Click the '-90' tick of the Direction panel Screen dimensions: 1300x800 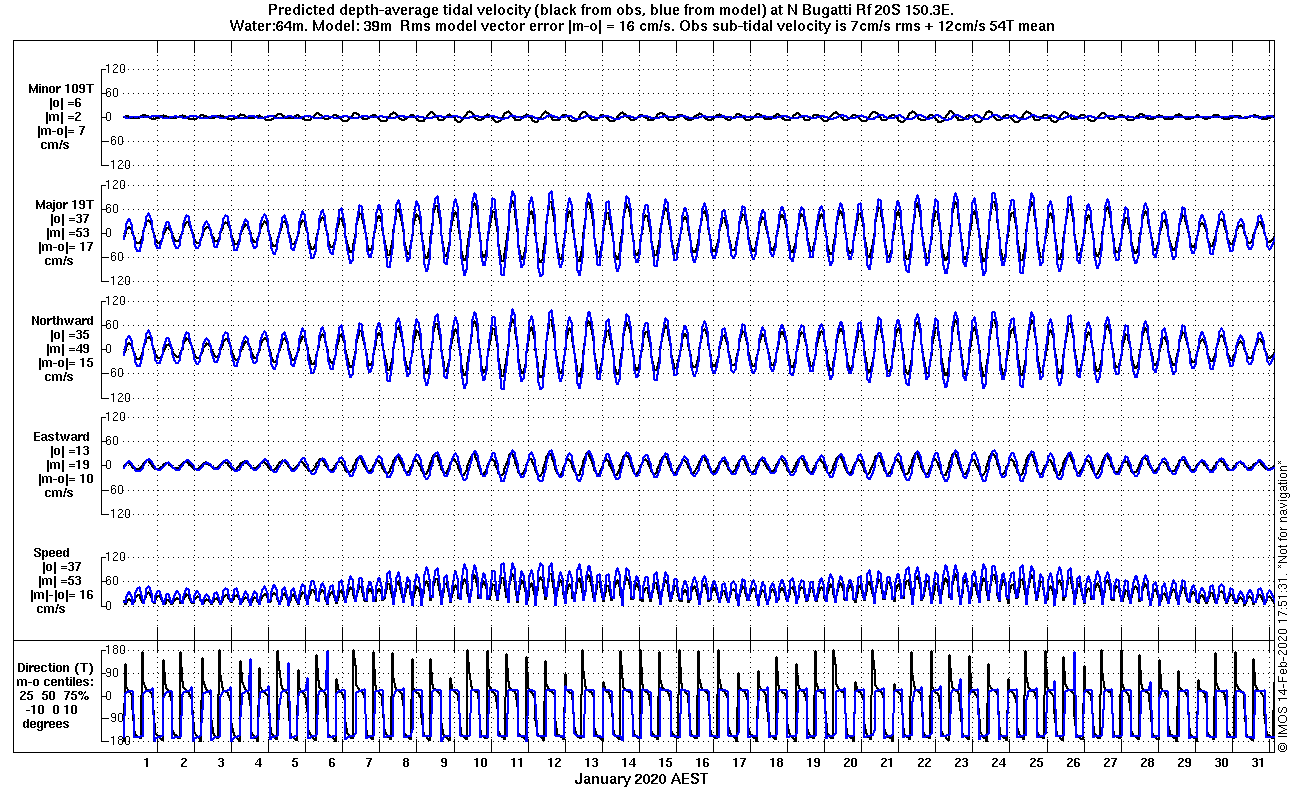[114, 717]
